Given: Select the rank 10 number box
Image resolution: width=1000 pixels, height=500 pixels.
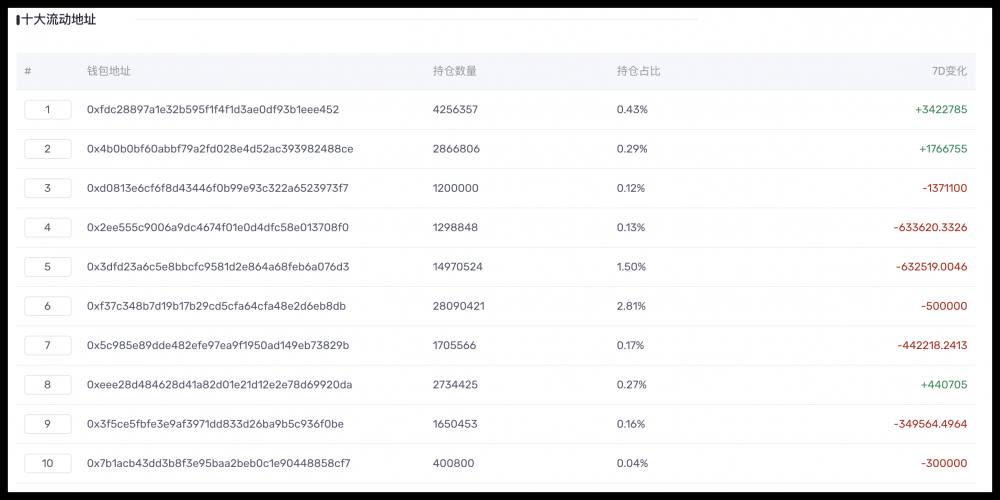Looking at the screenshot, I should tap(48, 464).
